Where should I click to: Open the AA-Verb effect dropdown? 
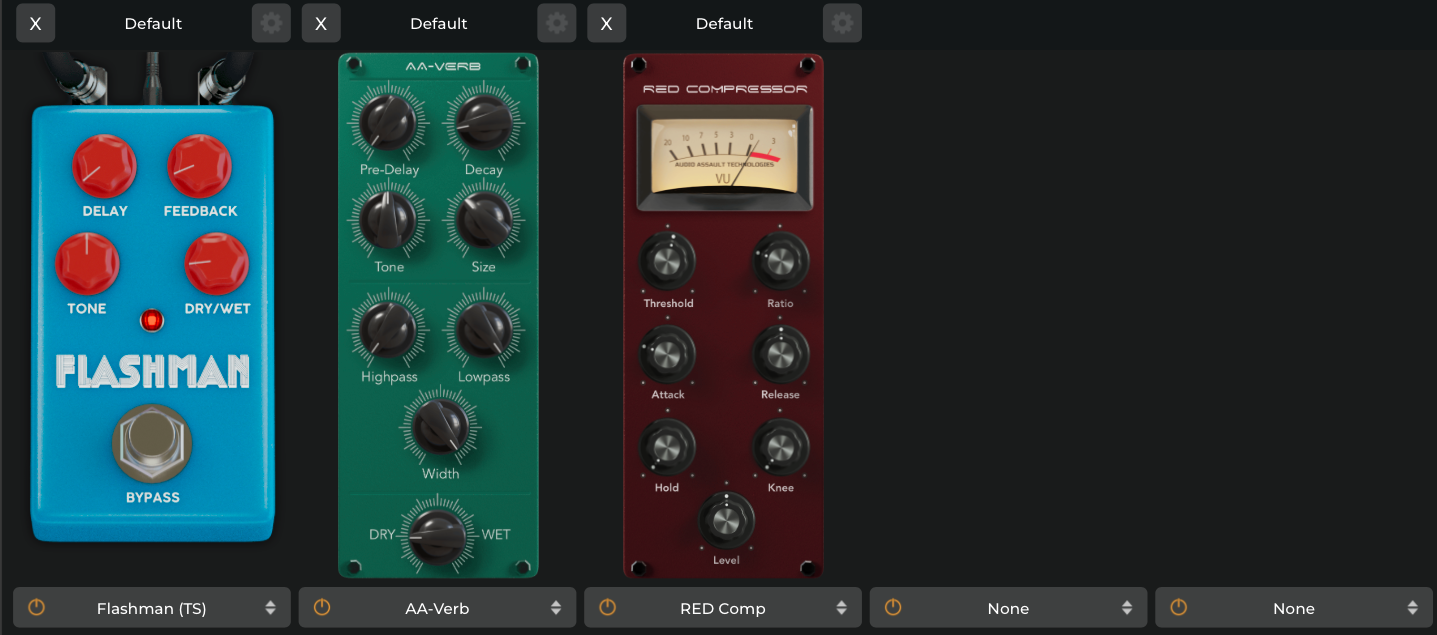[x=437, y=608]
